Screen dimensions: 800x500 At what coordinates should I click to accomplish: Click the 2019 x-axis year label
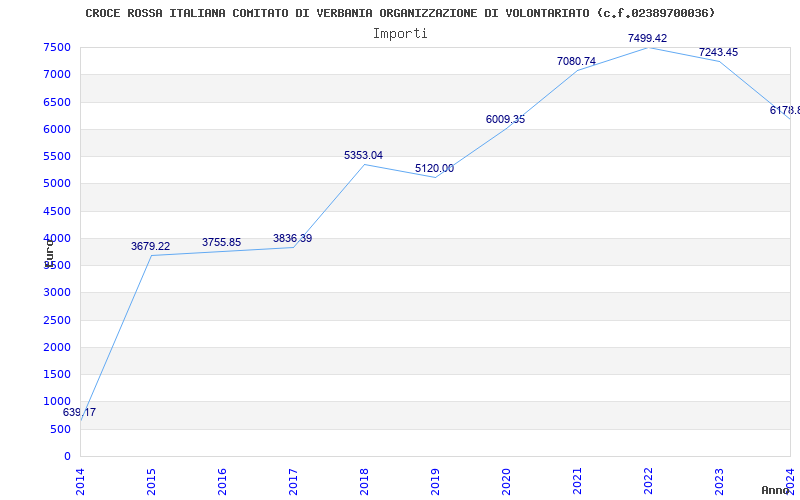(434, 482)
